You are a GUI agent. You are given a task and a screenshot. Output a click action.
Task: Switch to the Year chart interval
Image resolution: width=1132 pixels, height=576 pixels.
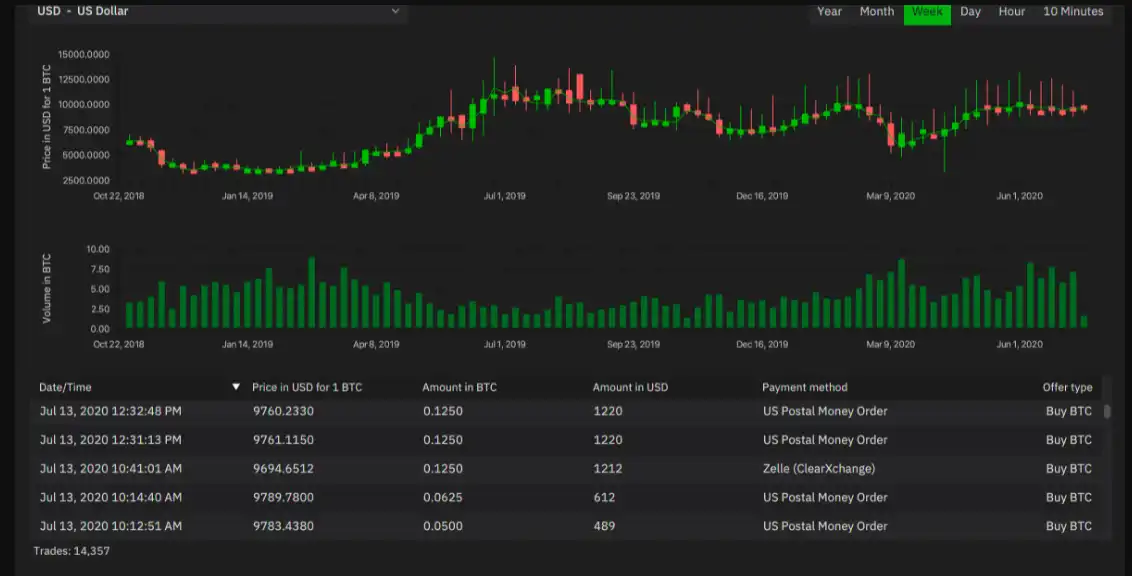[829, 12]
